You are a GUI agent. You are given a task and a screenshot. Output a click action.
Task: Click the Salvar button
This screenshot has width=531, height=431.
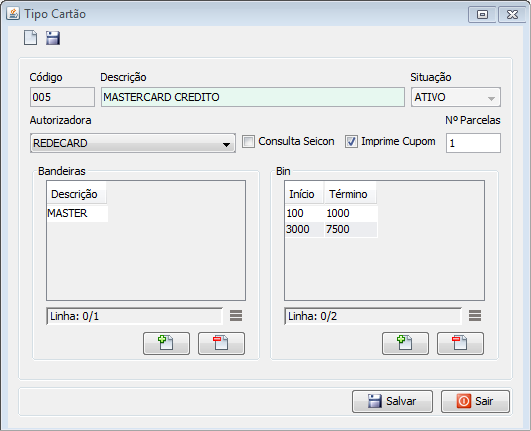click(x=392, y=402)
